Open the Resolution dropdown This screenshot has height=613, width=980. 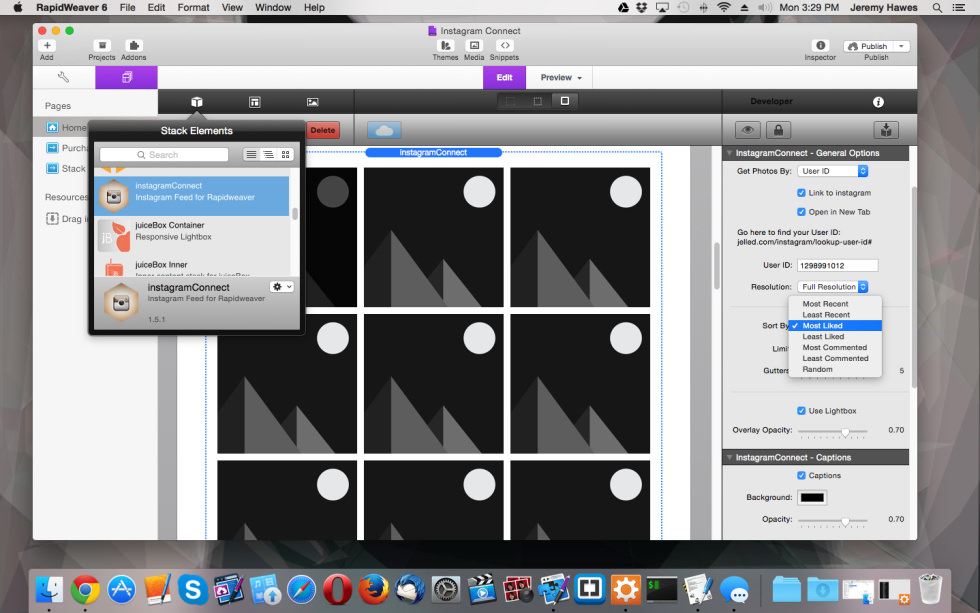832,287
